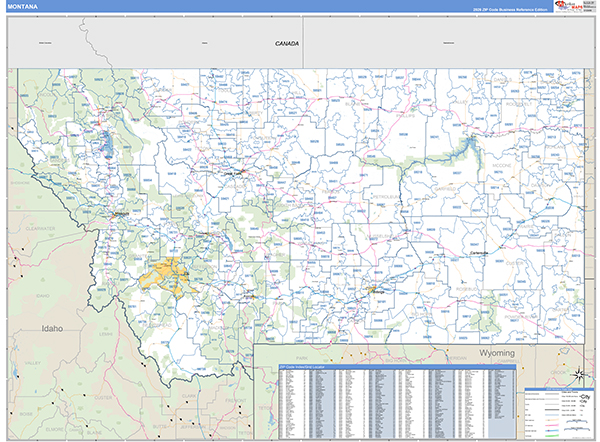This screenshot has width=600, height=442.
Task: Click the Missoula city marker
Action: [121, 214]
